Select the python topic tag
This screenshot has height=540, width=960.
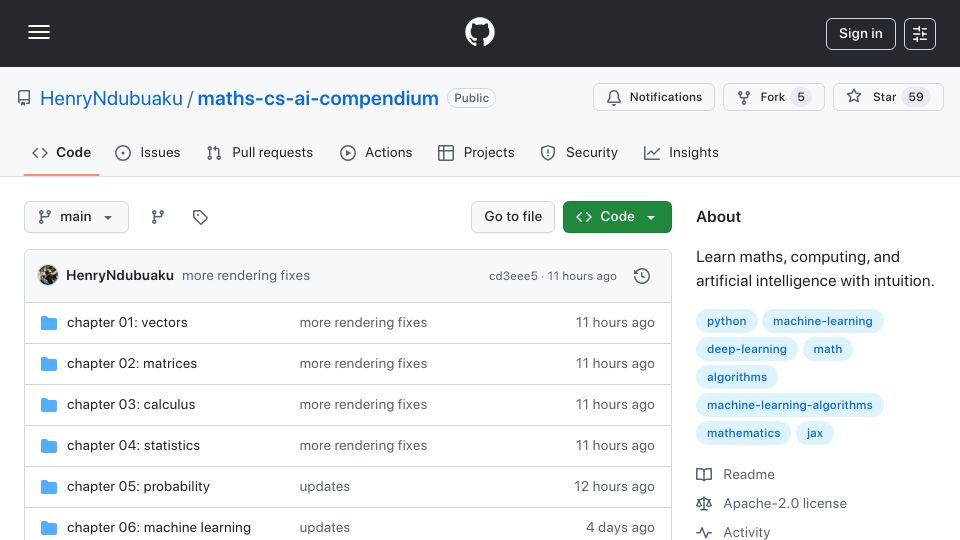coord(727,321)
